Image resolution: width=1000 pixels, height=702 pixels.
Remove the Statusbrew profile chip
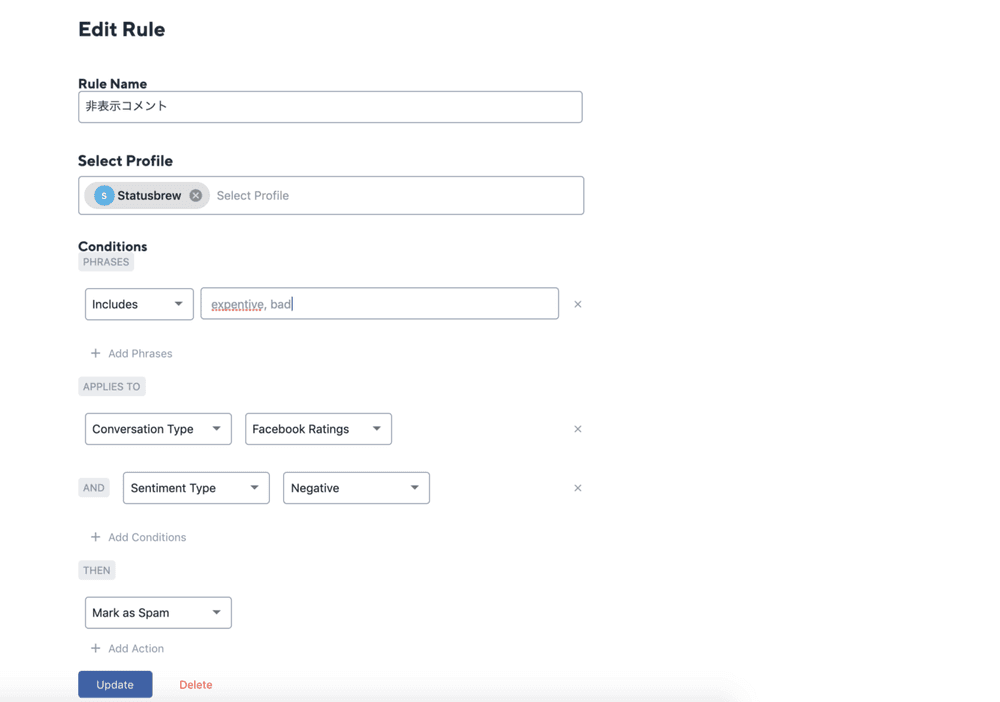[196, 196]
